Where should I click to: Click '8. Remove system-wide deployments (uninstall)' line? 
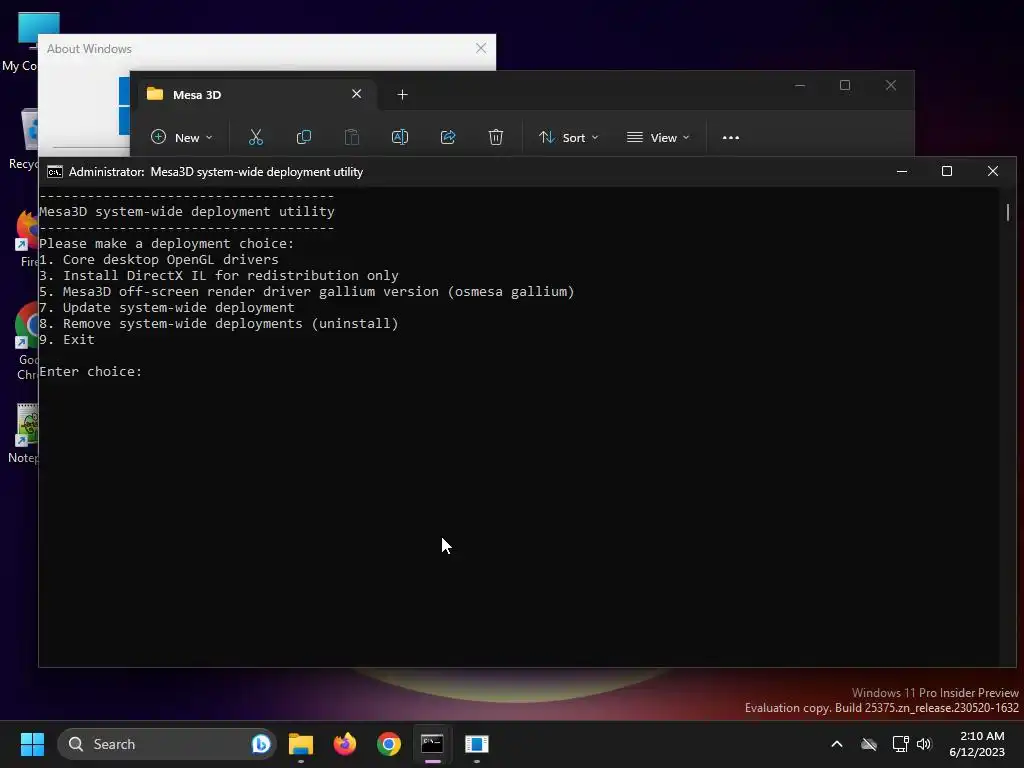[219, 324]
